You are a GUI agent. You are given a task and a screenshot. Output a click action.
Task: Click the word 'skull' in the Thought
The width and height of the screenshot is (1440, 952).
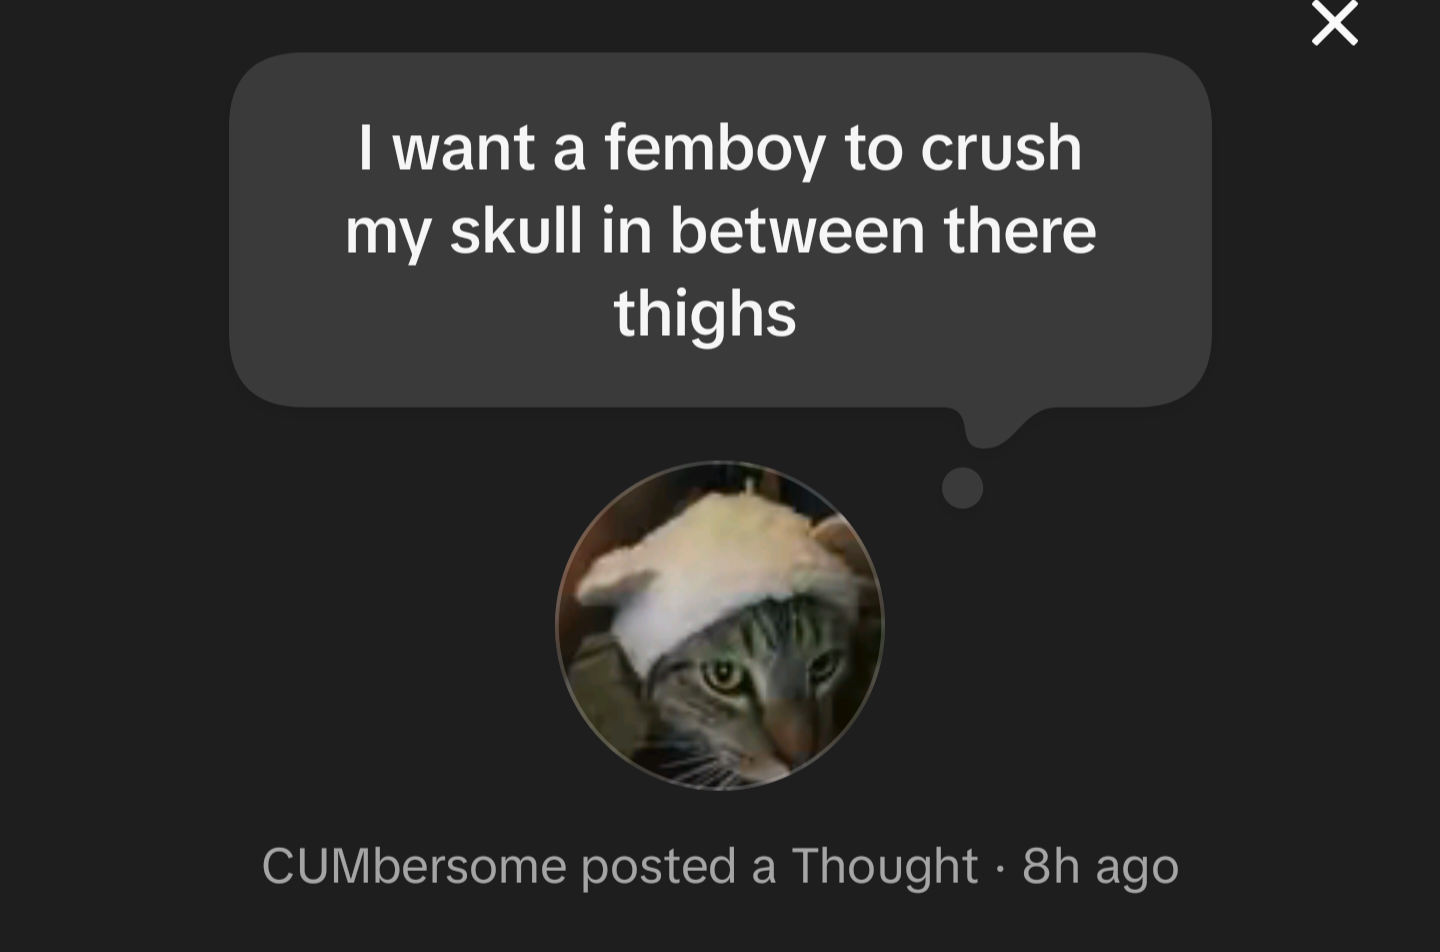point(516,230)
